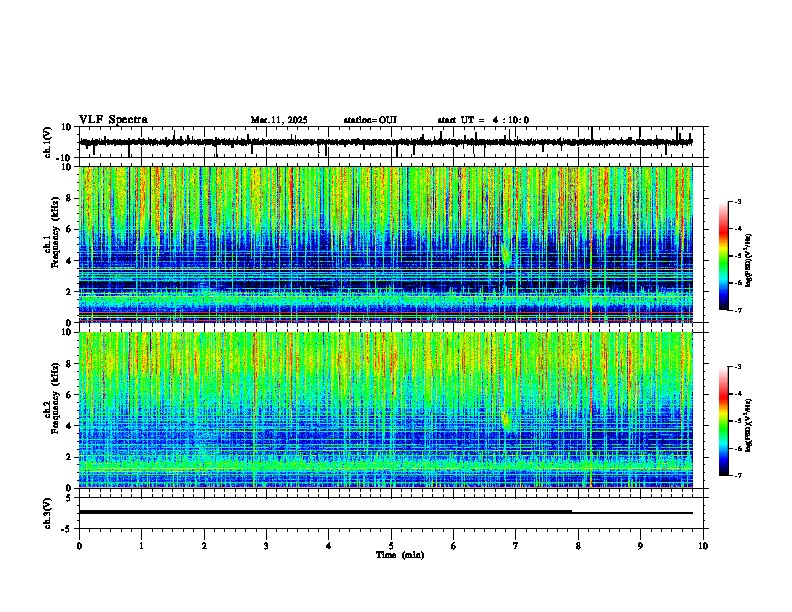Click the 'ch.1(V)' waveform axis label
Image resolution: width=792 pixels, height=612 pixels.
48,142
